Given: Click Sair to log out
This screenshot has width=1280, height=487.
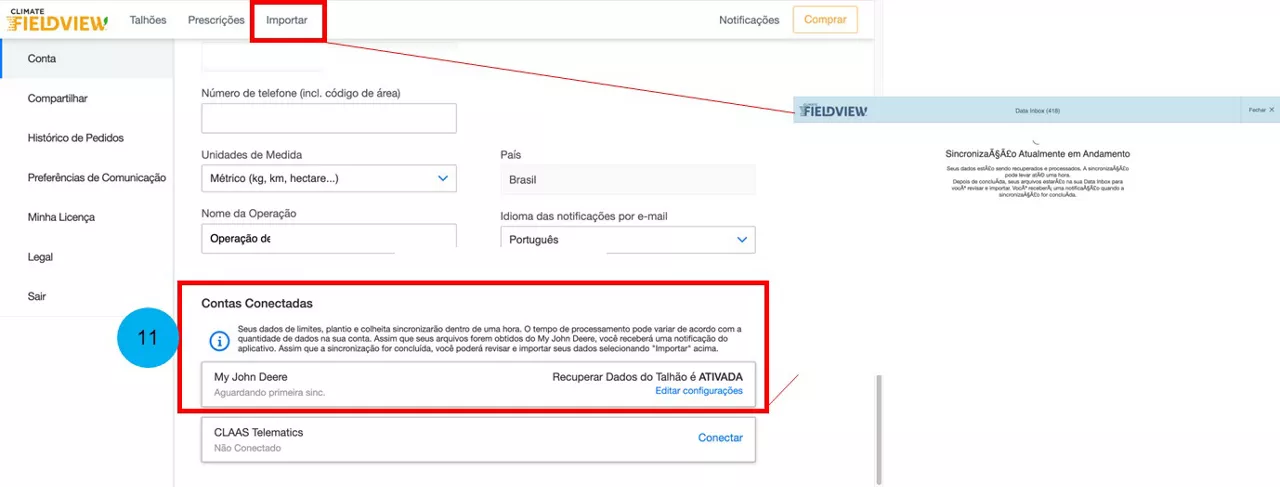Looking at the screenshot, I should coord(37,296).
